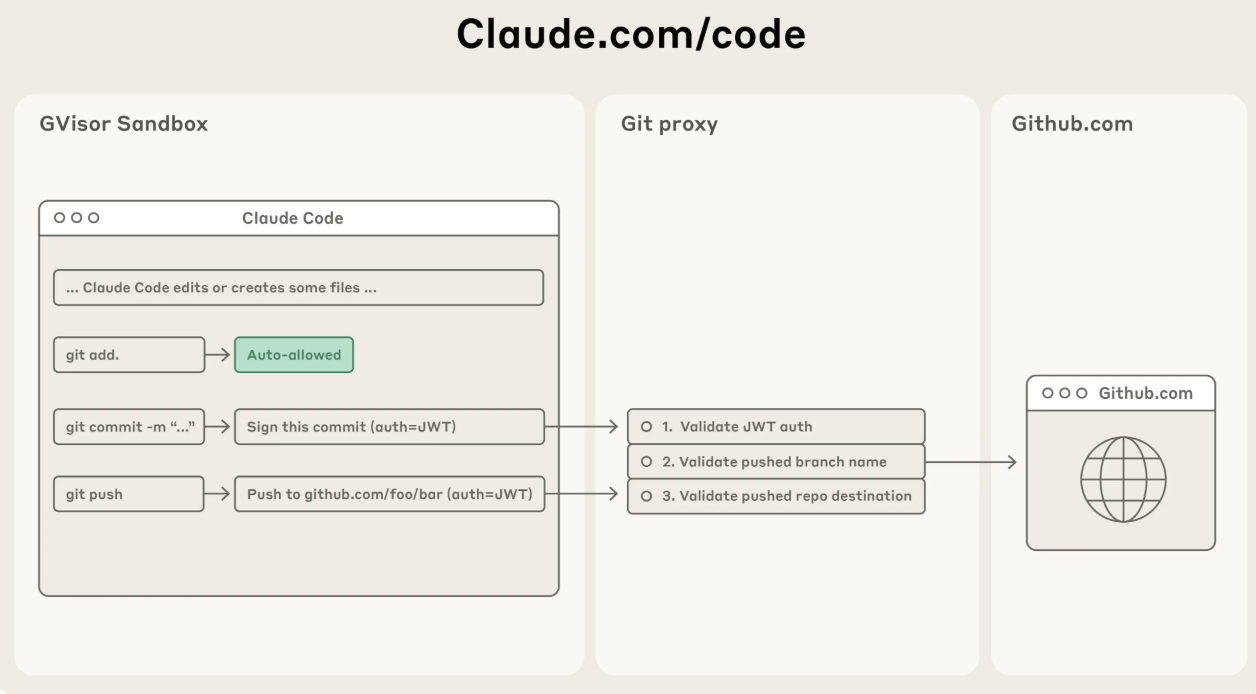Click the arrow after git push box
Screen dimensions: 1256x694
click(x=219, y=494)
